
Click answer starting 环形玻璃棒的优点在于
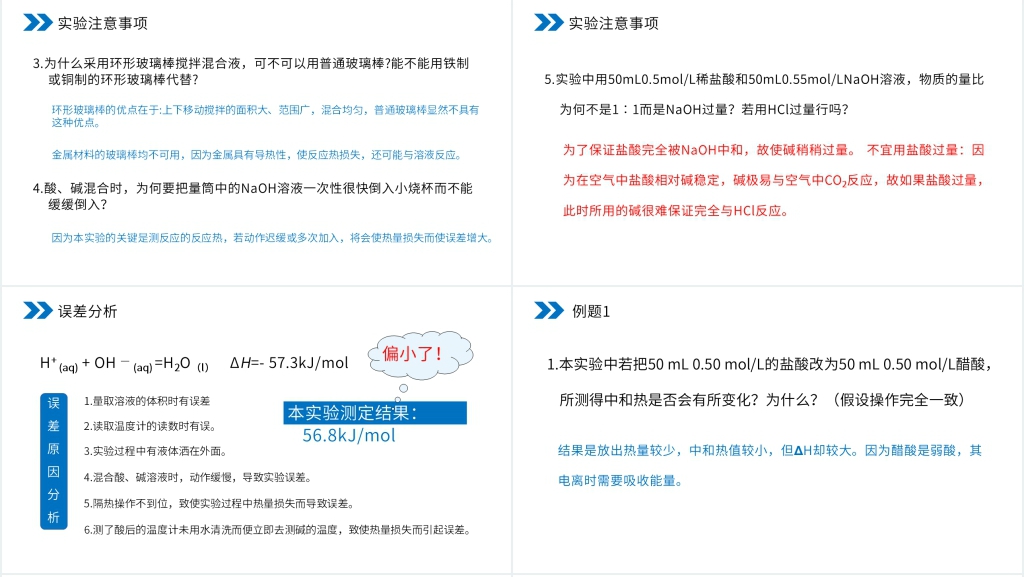click(x=265, y=116)
